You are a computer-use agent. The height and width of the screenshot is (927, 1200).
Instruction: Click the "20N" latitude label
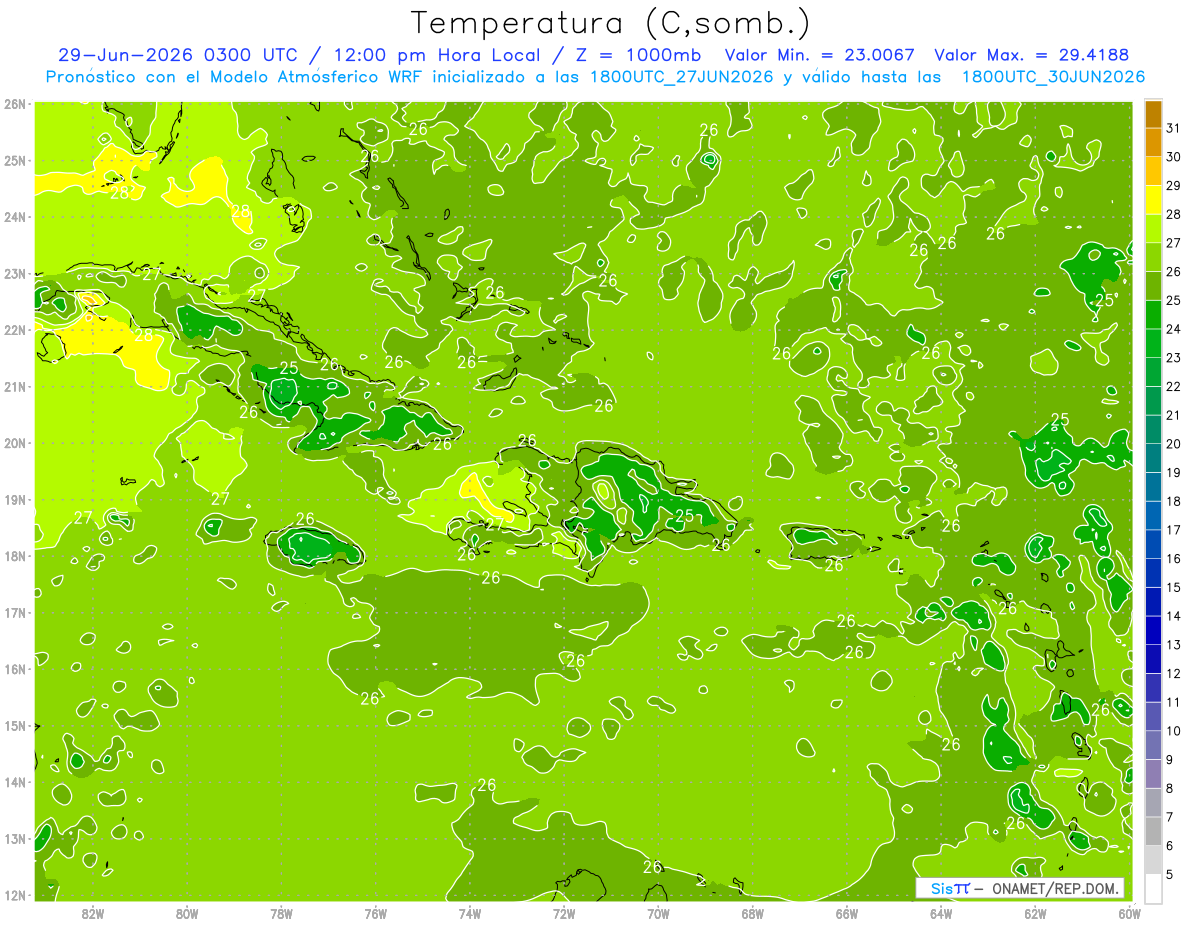(x=15, y=443)
